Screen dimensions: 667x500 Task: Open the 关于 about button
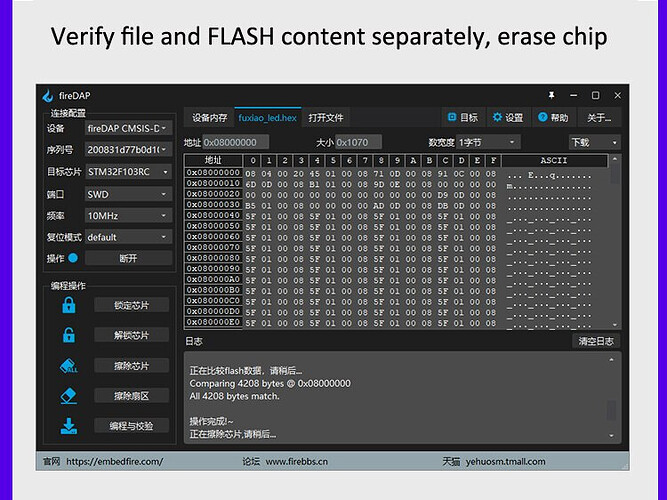coord(599,117)
